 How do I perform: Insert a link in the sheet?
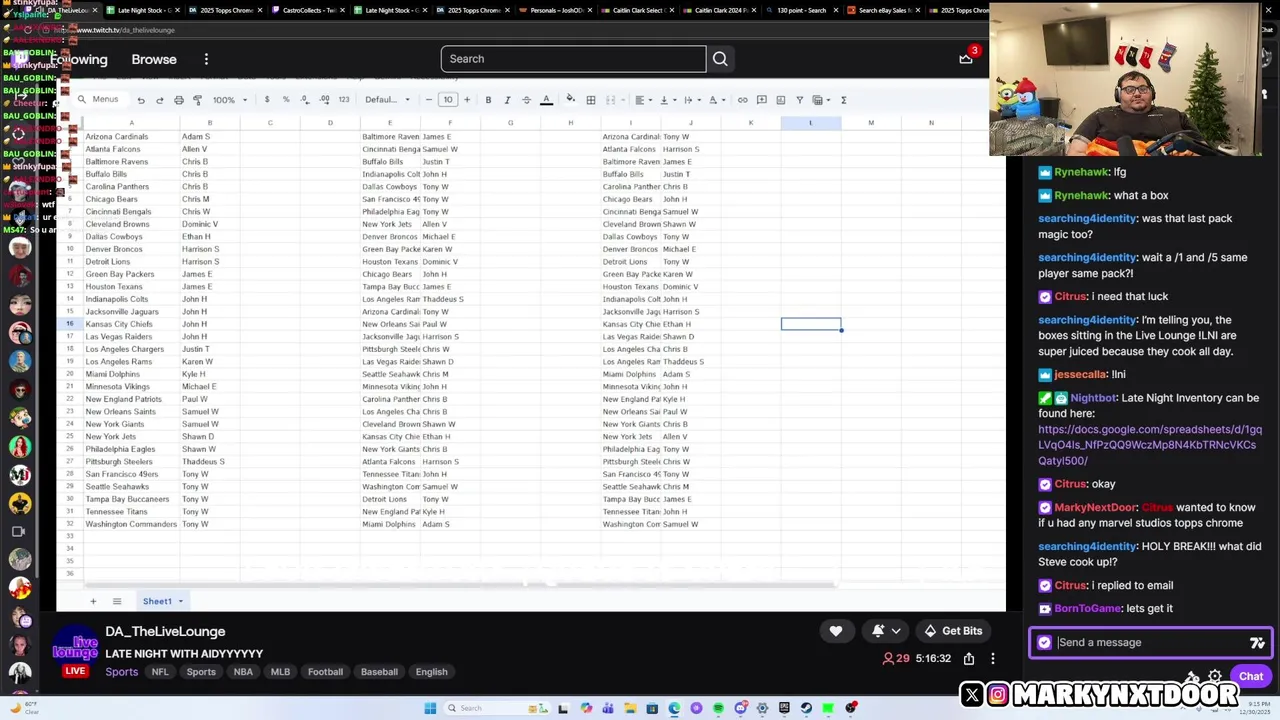pos(742,100)
